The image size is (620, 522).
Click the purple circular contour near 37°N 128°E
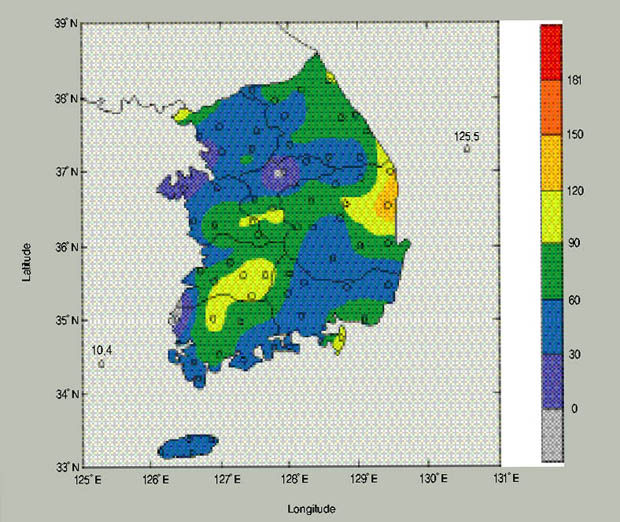[281, 174]
